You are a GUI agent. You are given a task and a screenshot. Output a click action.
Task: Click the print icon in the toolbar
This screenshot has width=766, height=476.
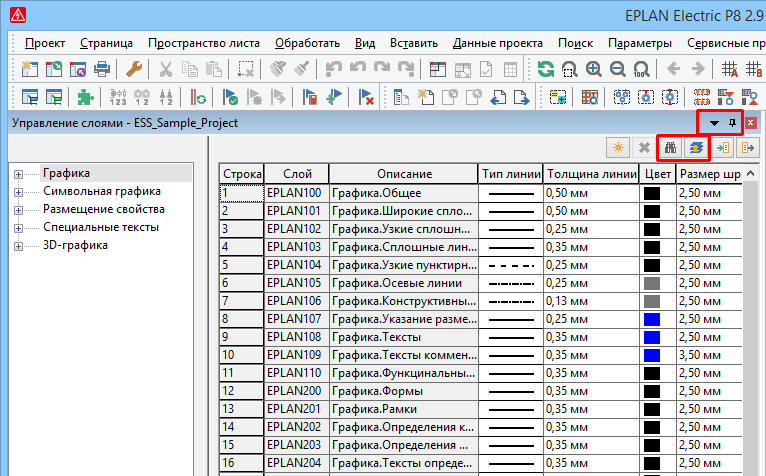(x=102, y=69)
